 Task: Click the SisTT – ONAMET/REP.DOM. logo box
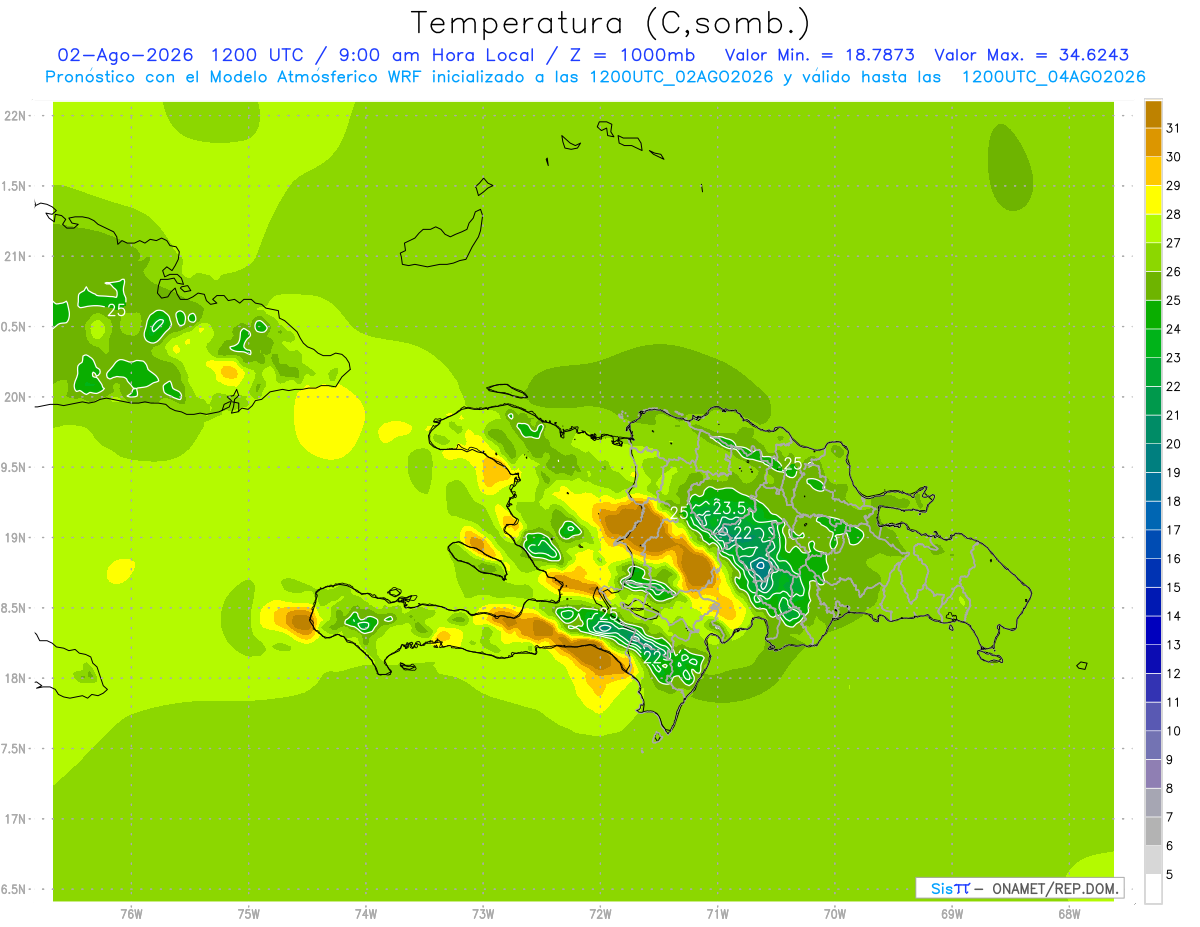pyautogui.click(x=1020, y=888)
